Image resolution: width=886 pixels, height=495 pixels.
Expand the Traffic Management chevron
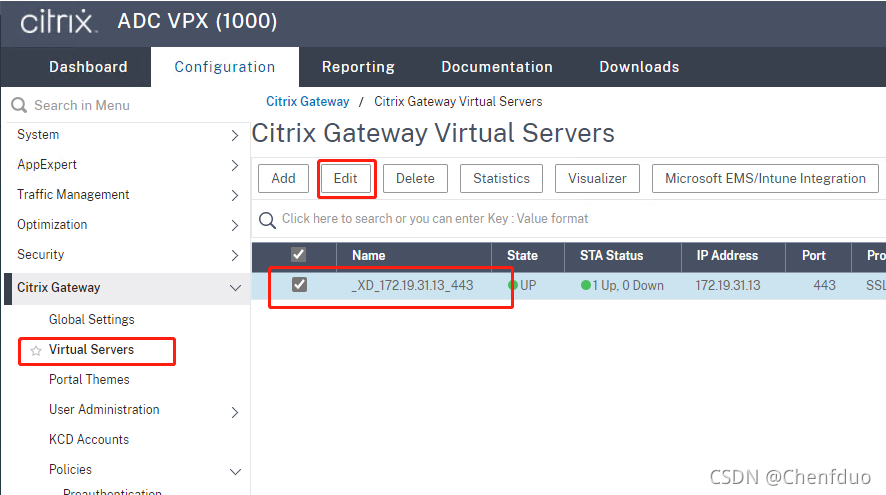(x=235, y=196)
